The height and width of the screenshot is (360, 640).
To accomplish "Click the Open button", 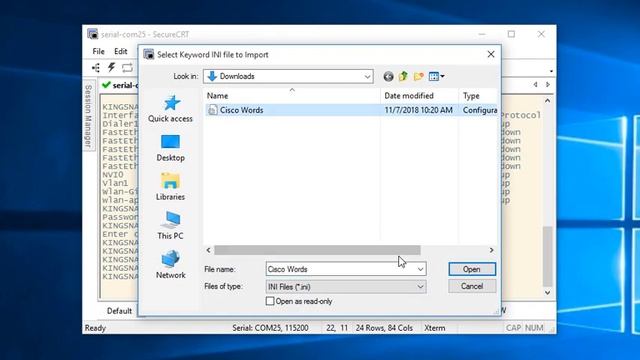I will pos(472,269).
